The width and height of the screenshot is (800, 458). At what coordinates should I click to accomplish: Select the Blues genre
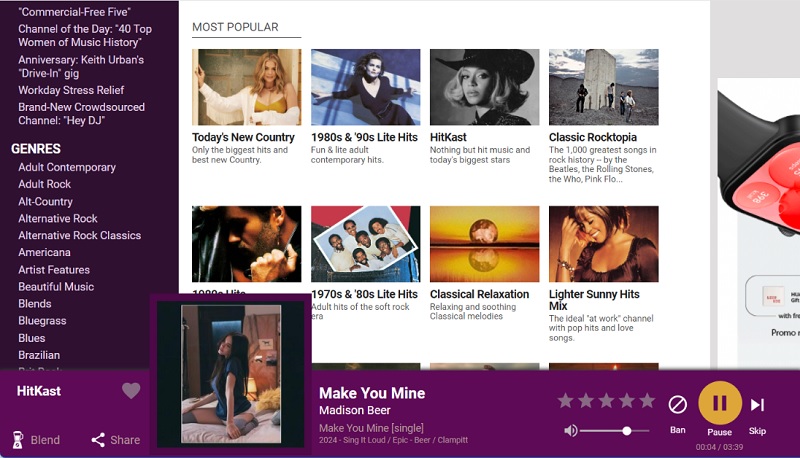click(32, 338)
